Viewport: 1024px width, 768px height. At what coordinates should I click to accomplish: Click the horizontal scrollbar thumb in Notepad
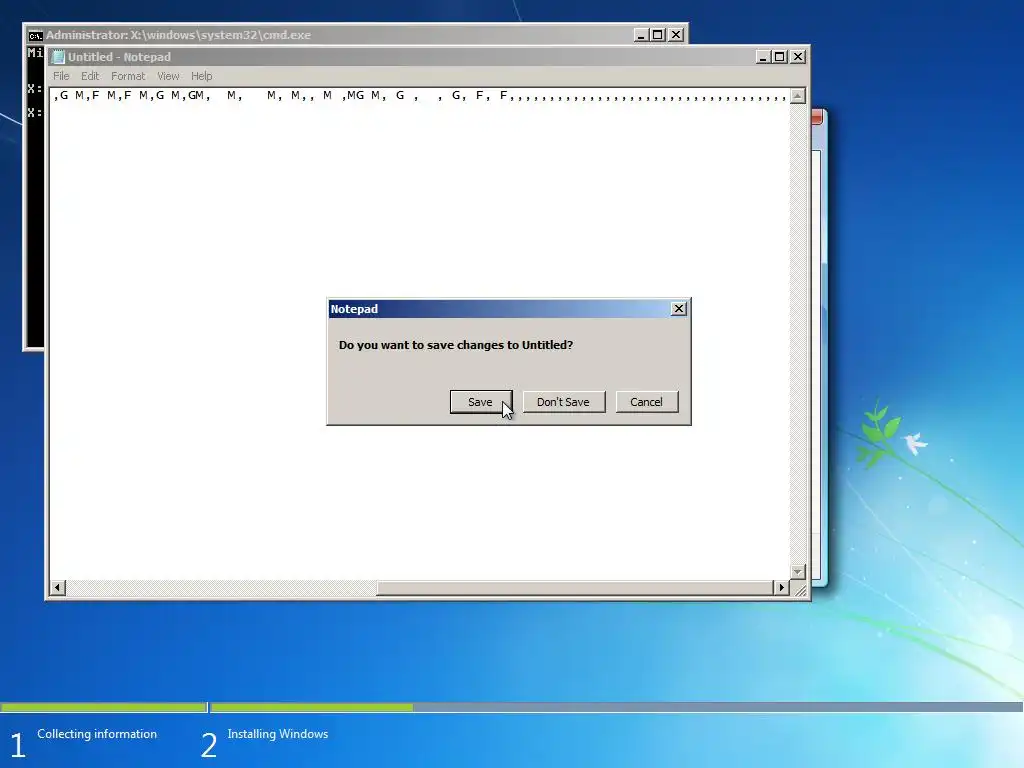click(x=575, y=588)
